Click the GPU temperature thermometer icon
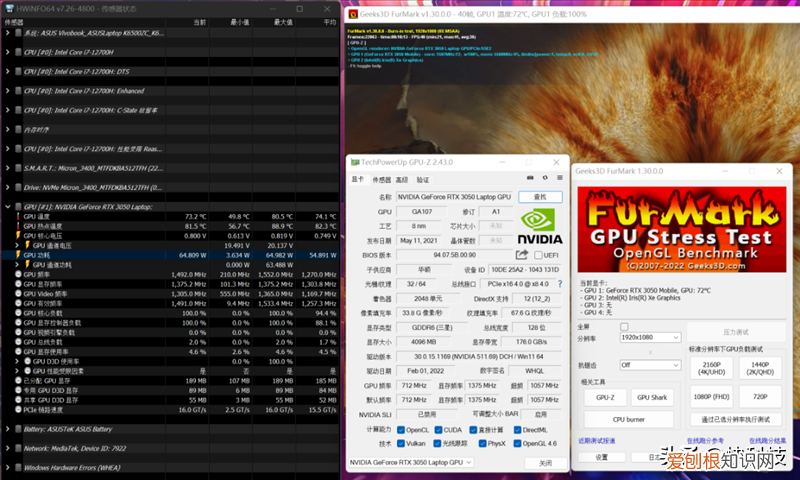Screen dimensions: 800x480 point(16,216)
